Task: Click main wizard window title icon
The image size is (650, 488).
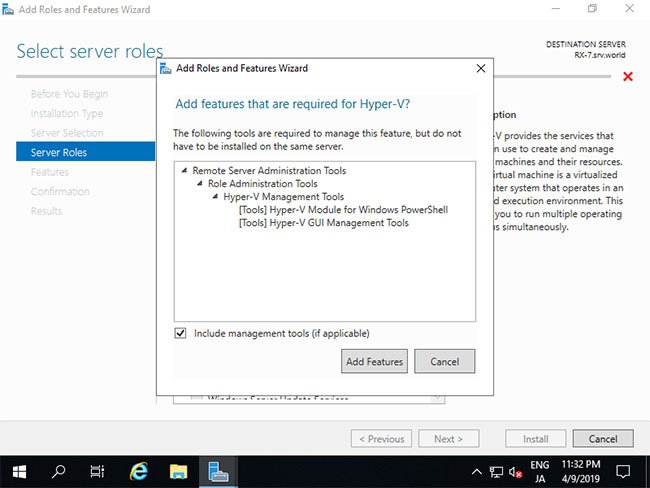Action: tap(7, 9)
